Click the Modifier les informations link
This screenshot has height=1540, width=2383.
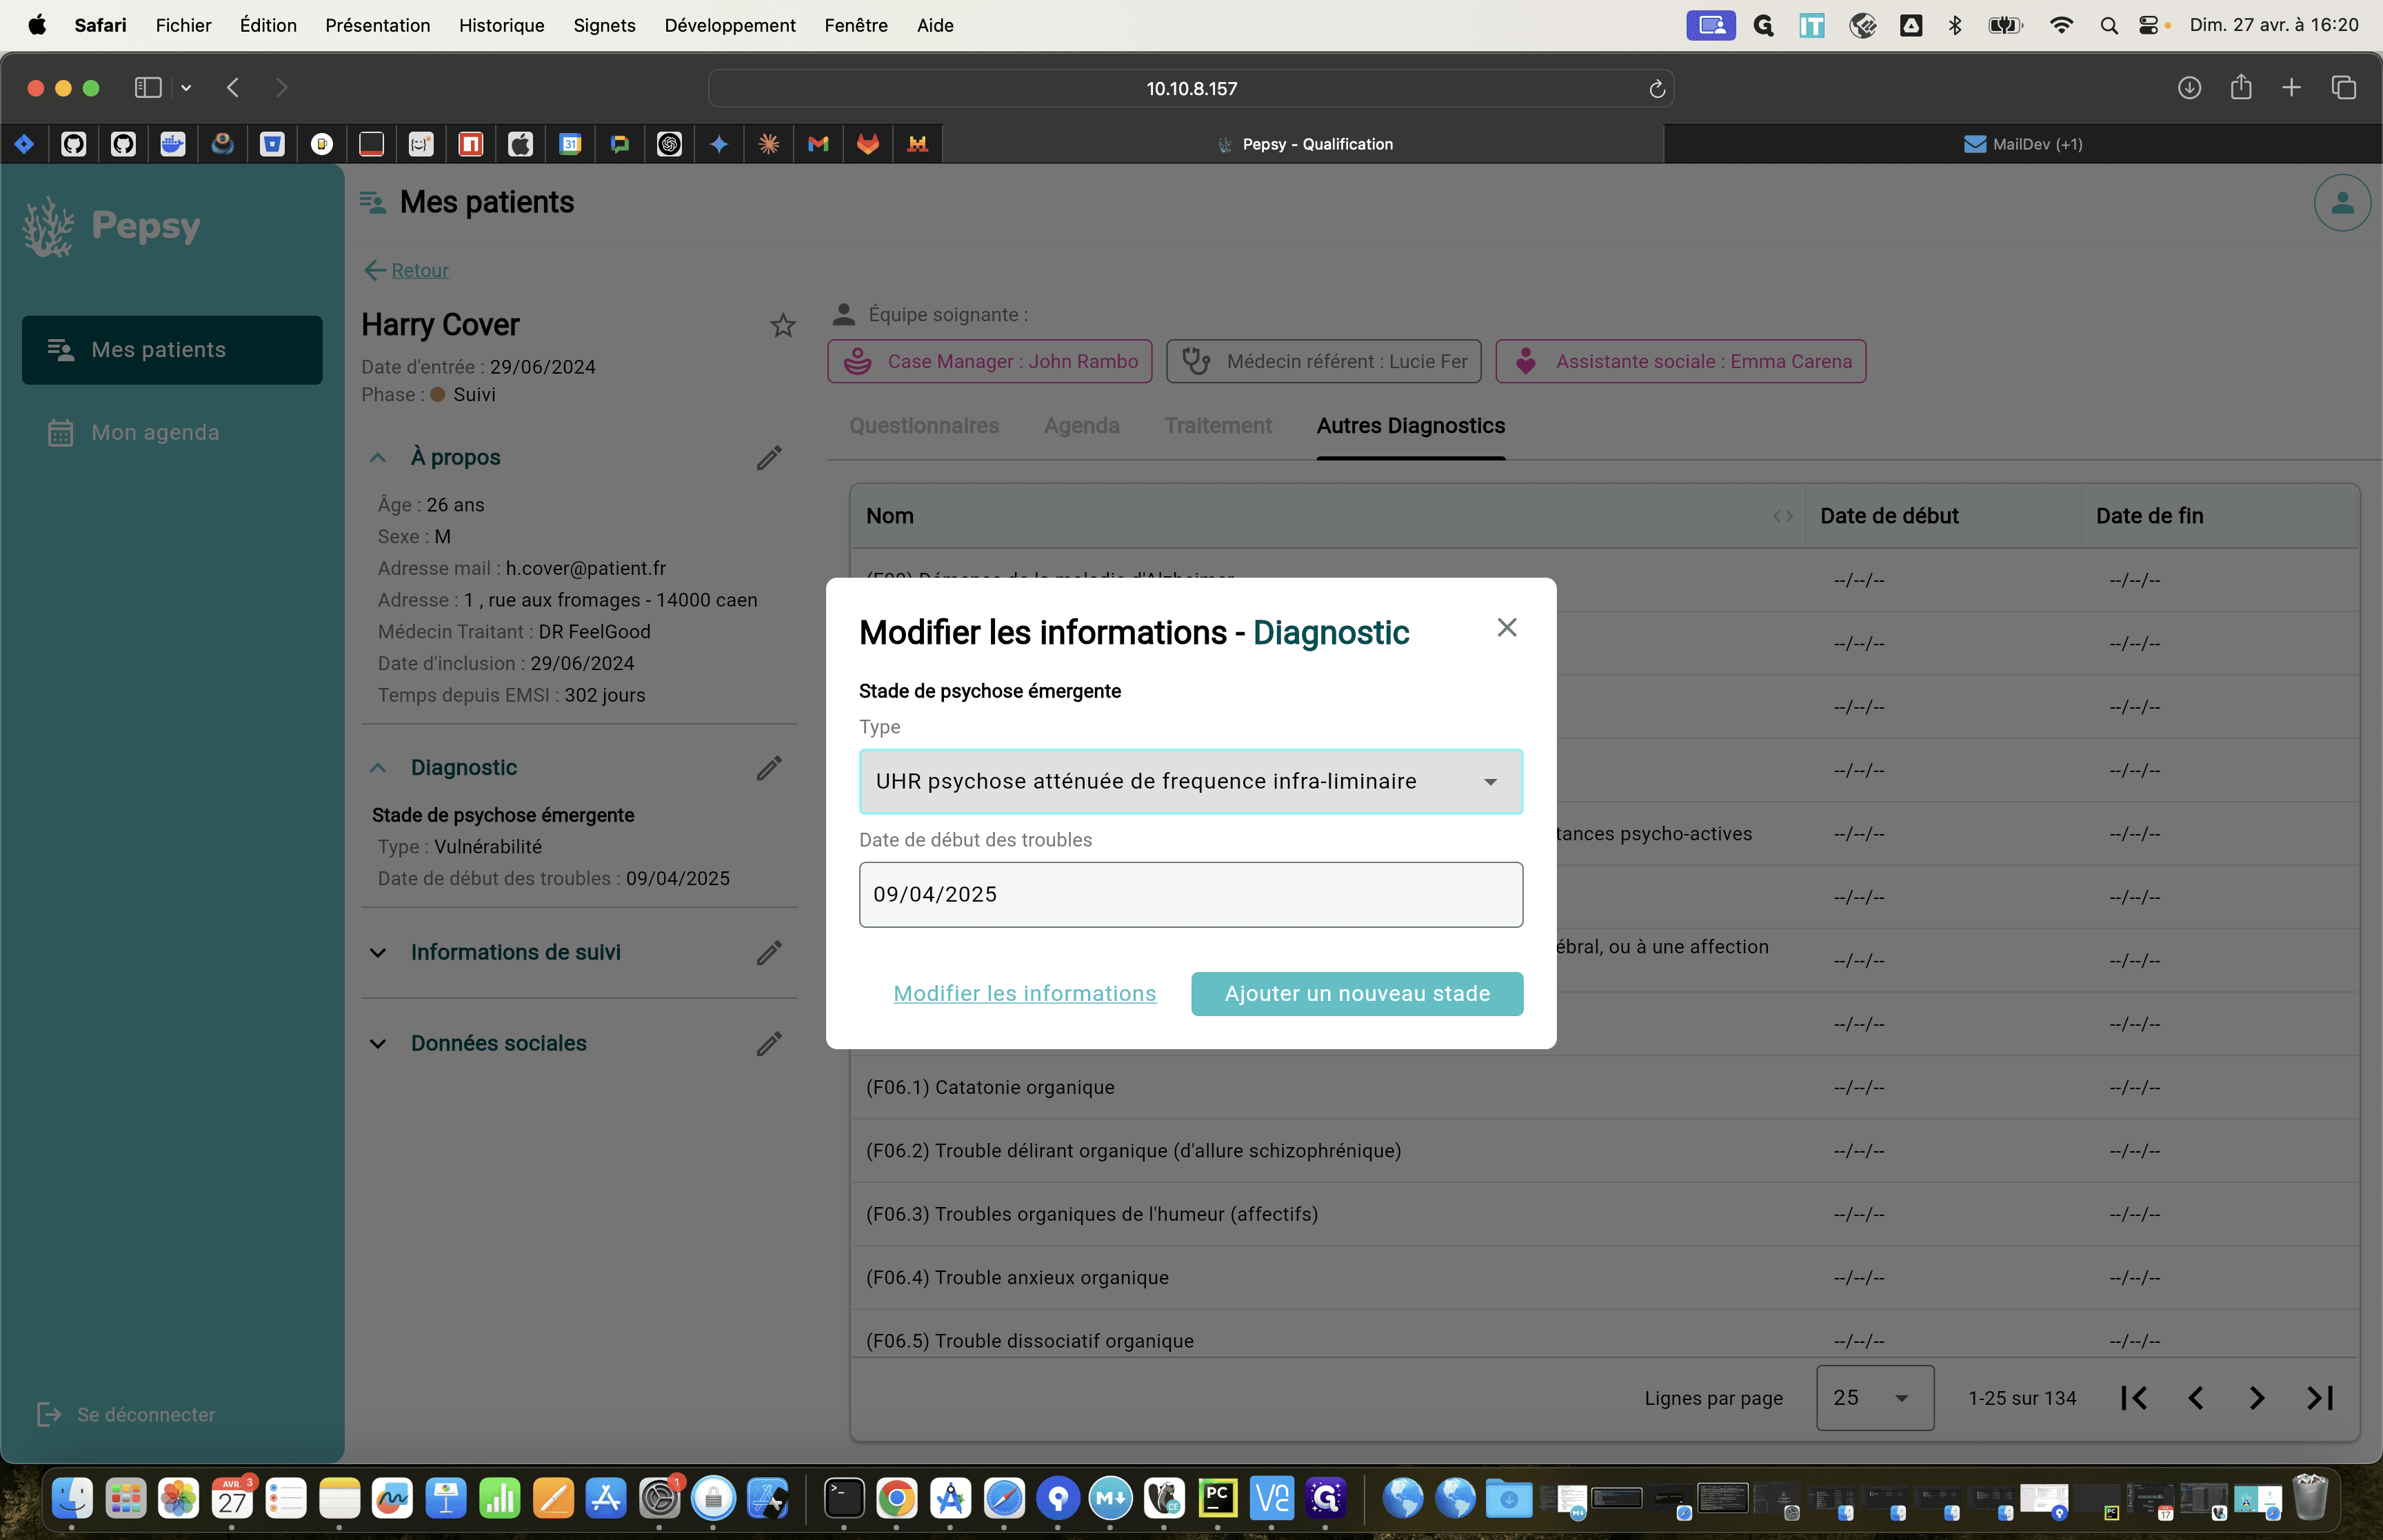click(1024, 993)
